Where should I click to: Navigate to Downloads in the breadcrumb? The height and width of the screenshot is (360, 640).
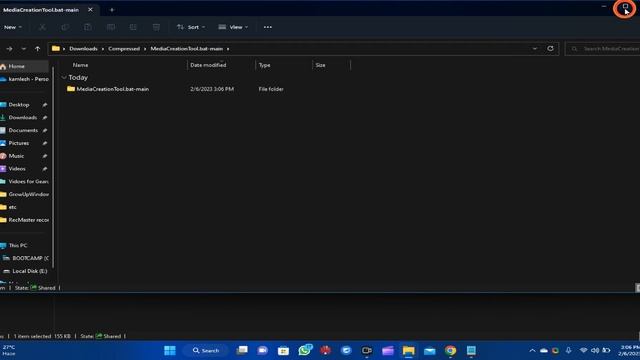point(83,49)
